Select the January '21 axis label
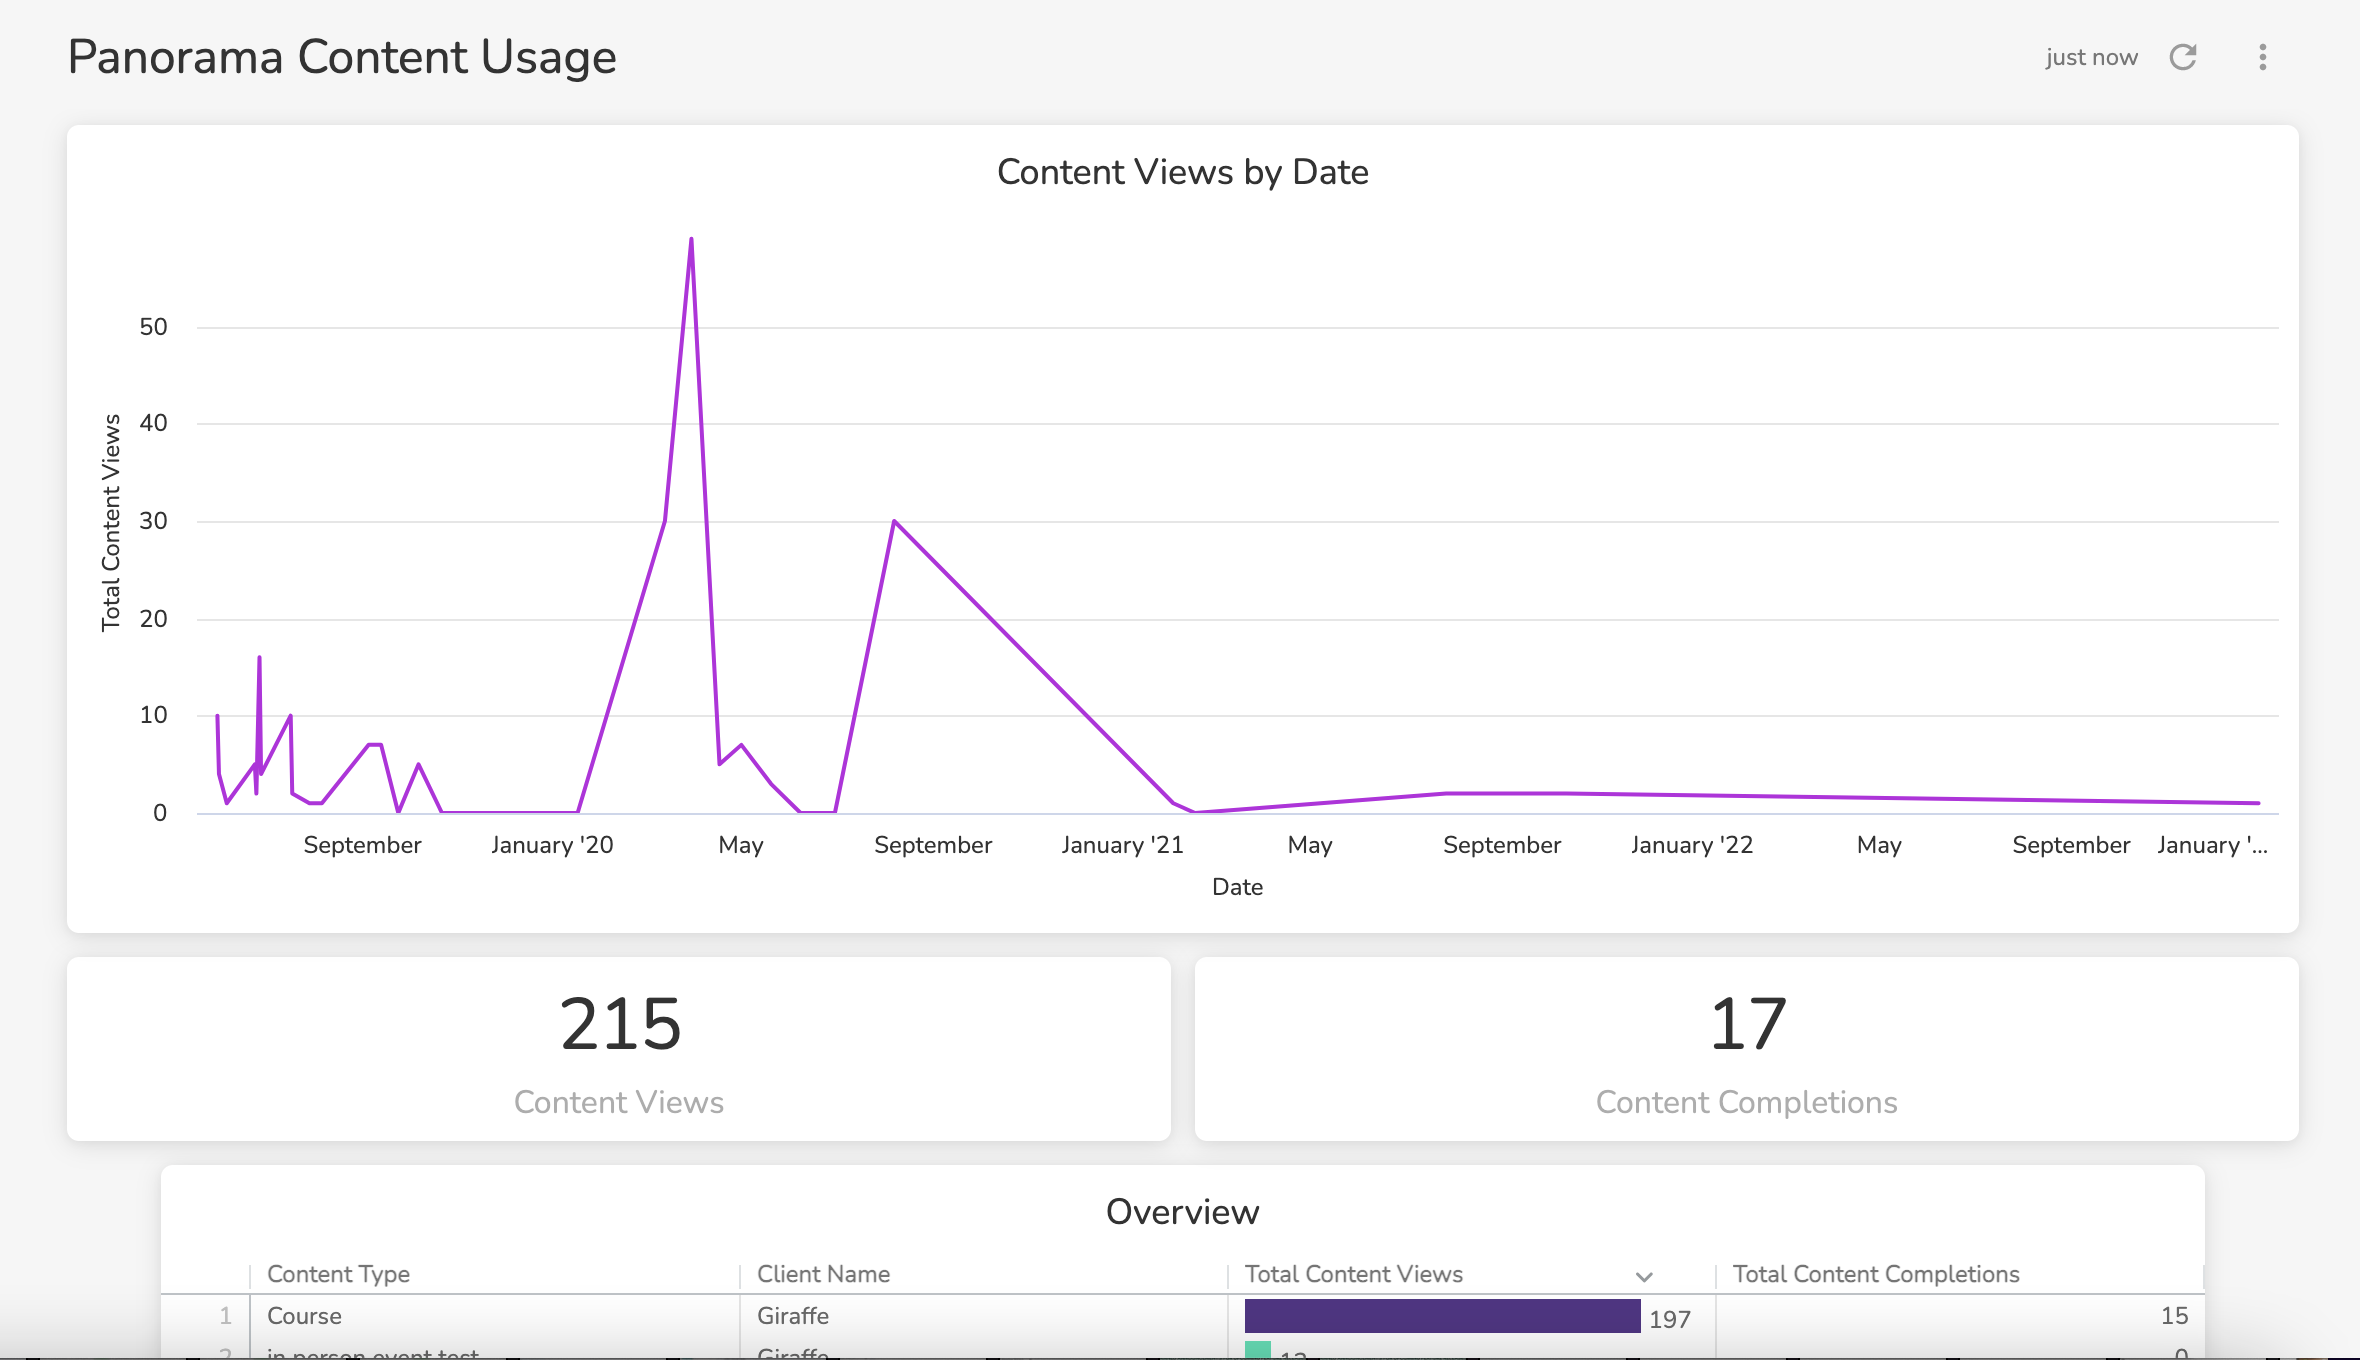This screenshot has height=1360, width=2360. (1122, 845)
